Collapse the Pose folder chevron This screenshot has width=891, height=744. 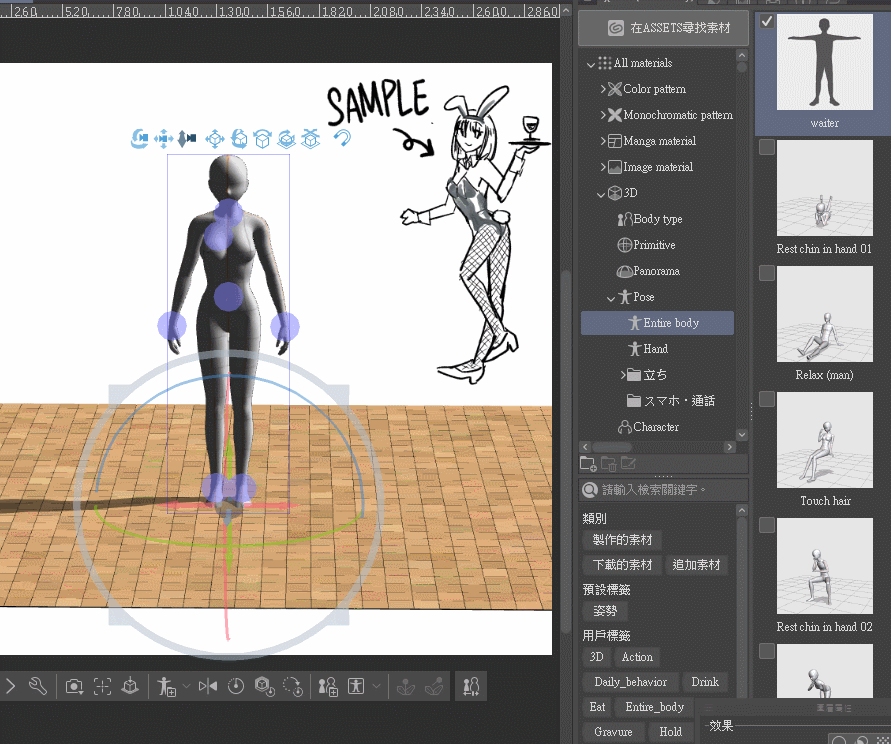(611, 298)
